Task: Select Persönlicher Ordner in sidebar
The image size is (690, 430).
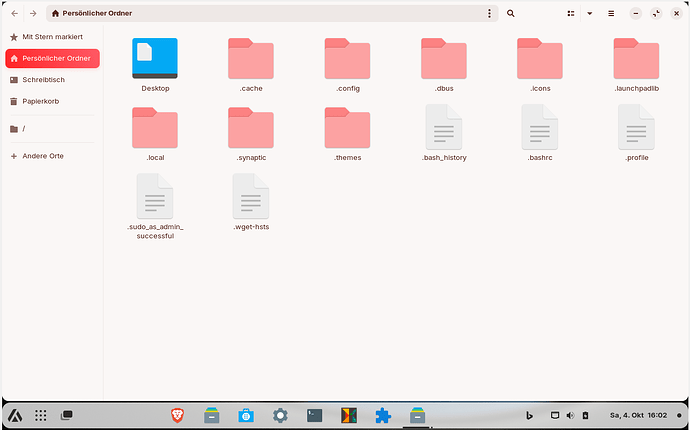Action: click(x=52, y=59)
